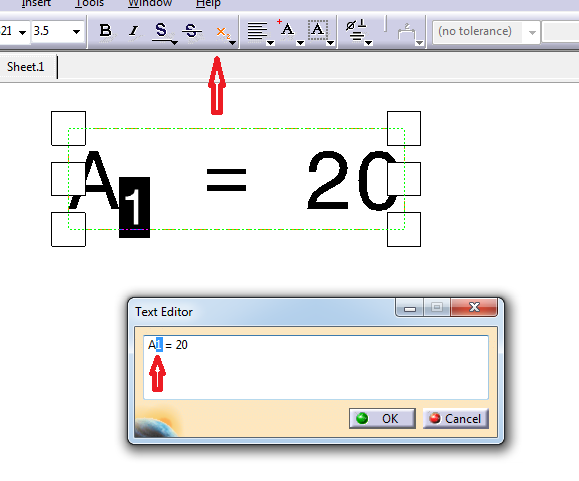Click the highlighted subscript 1 in drawing
Screen dimensions: 579x481
[134, 207]
